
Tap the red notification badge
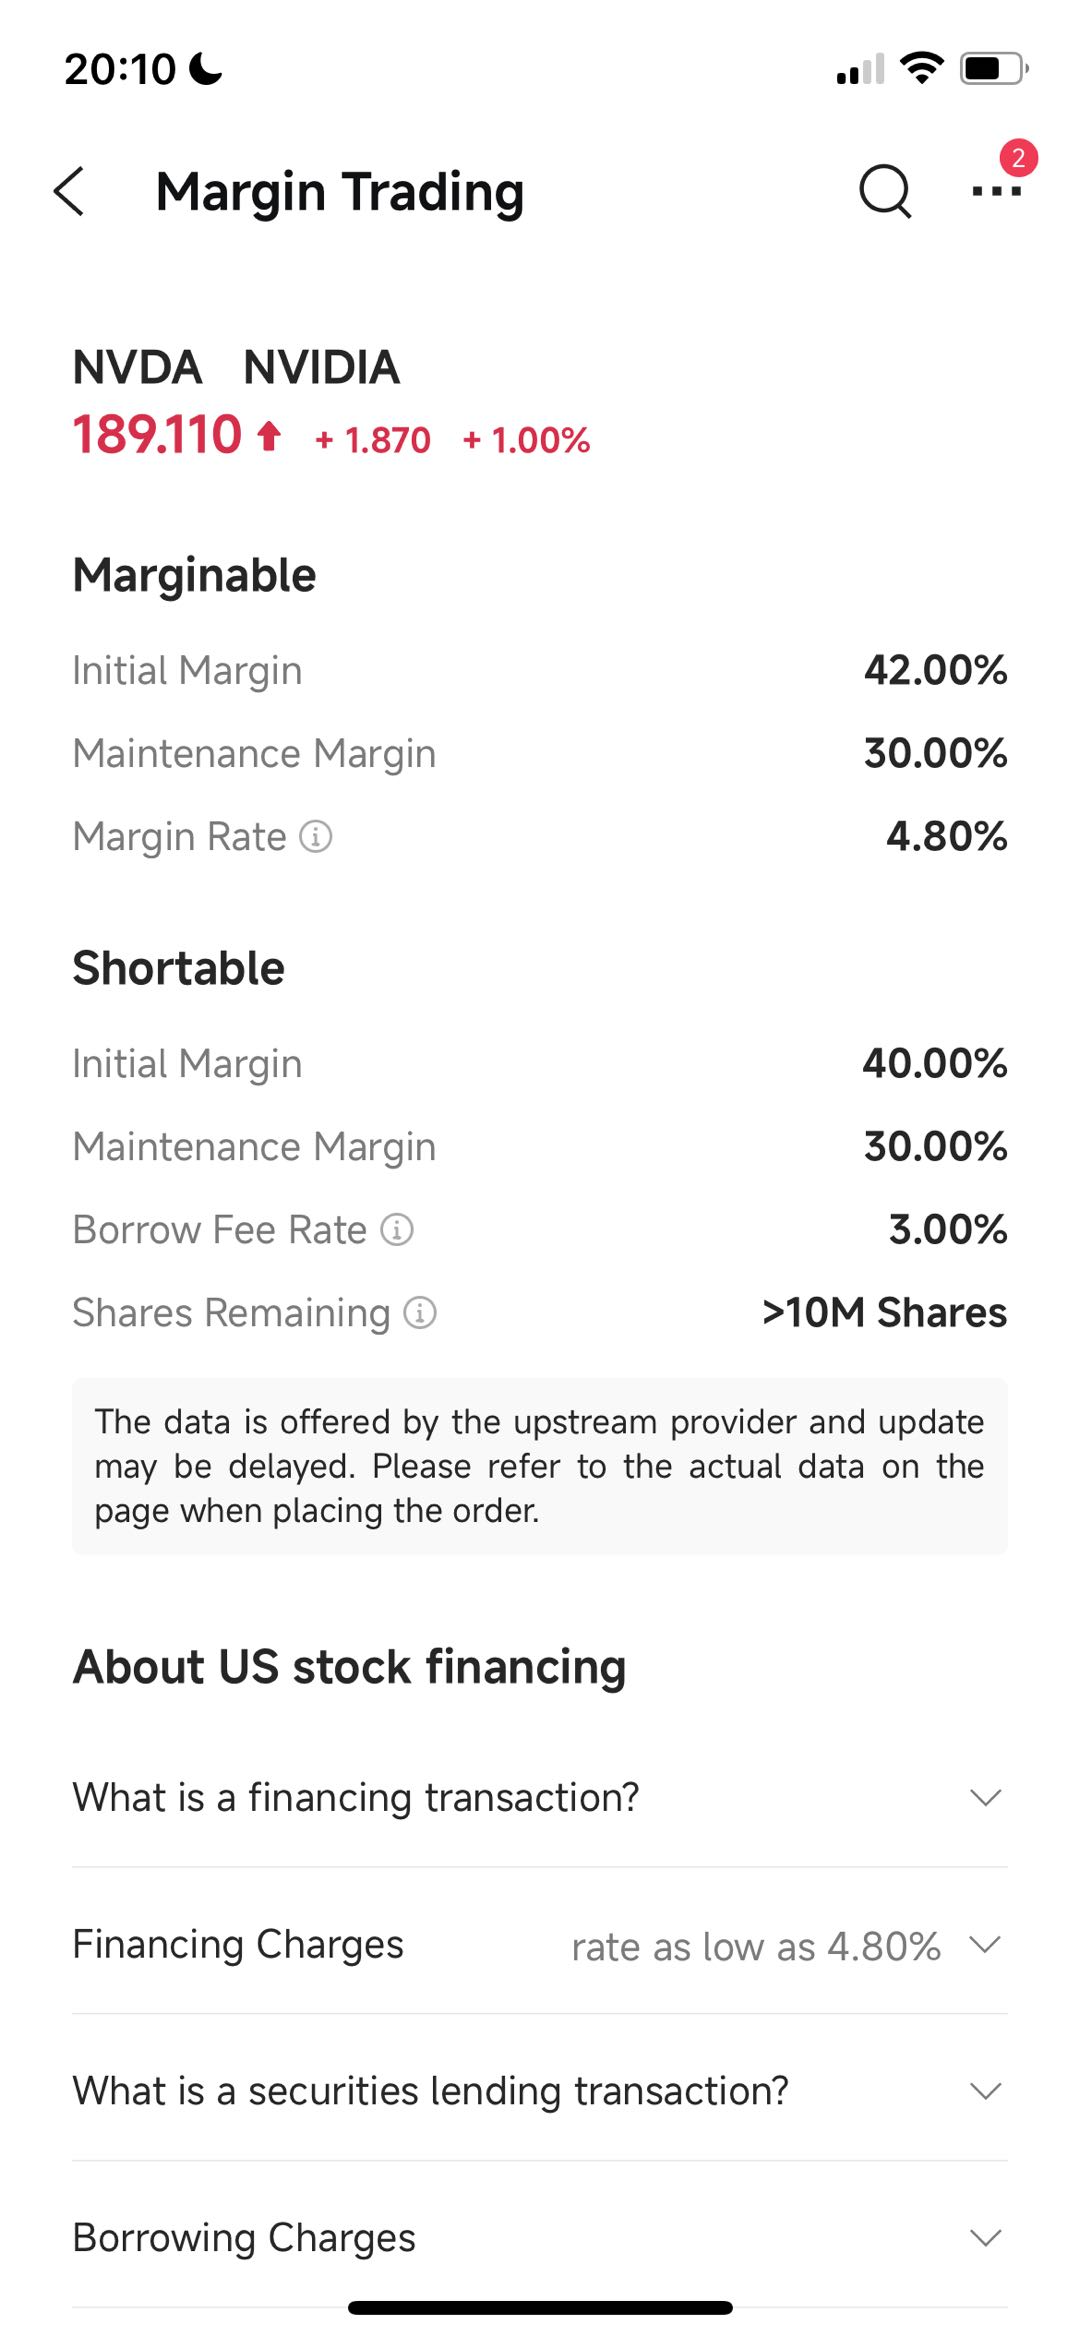1018,158
